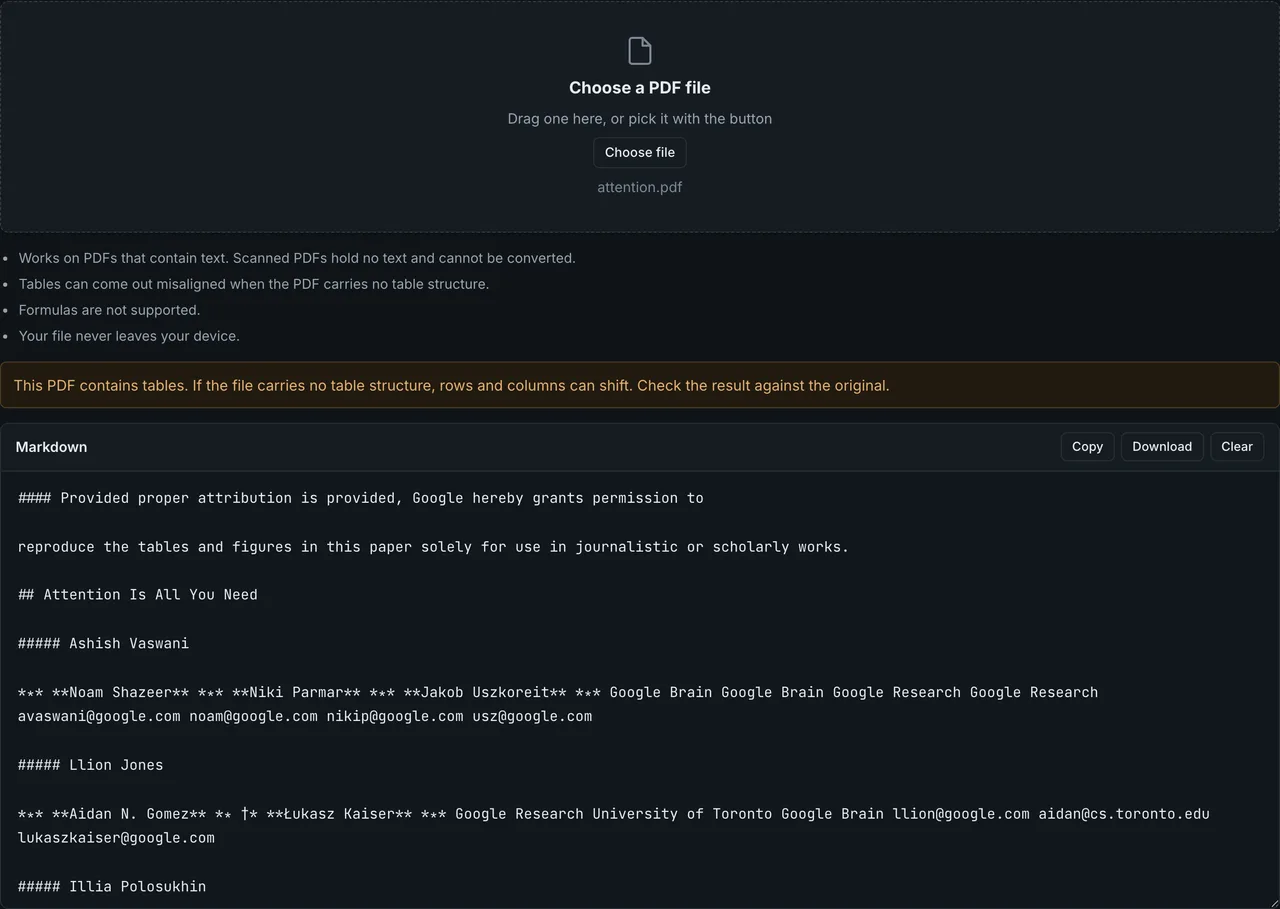This screenshot has height=909, width=1280.
Task: Click the 'Choose a PDF file' heading
Action: [640, 88]
